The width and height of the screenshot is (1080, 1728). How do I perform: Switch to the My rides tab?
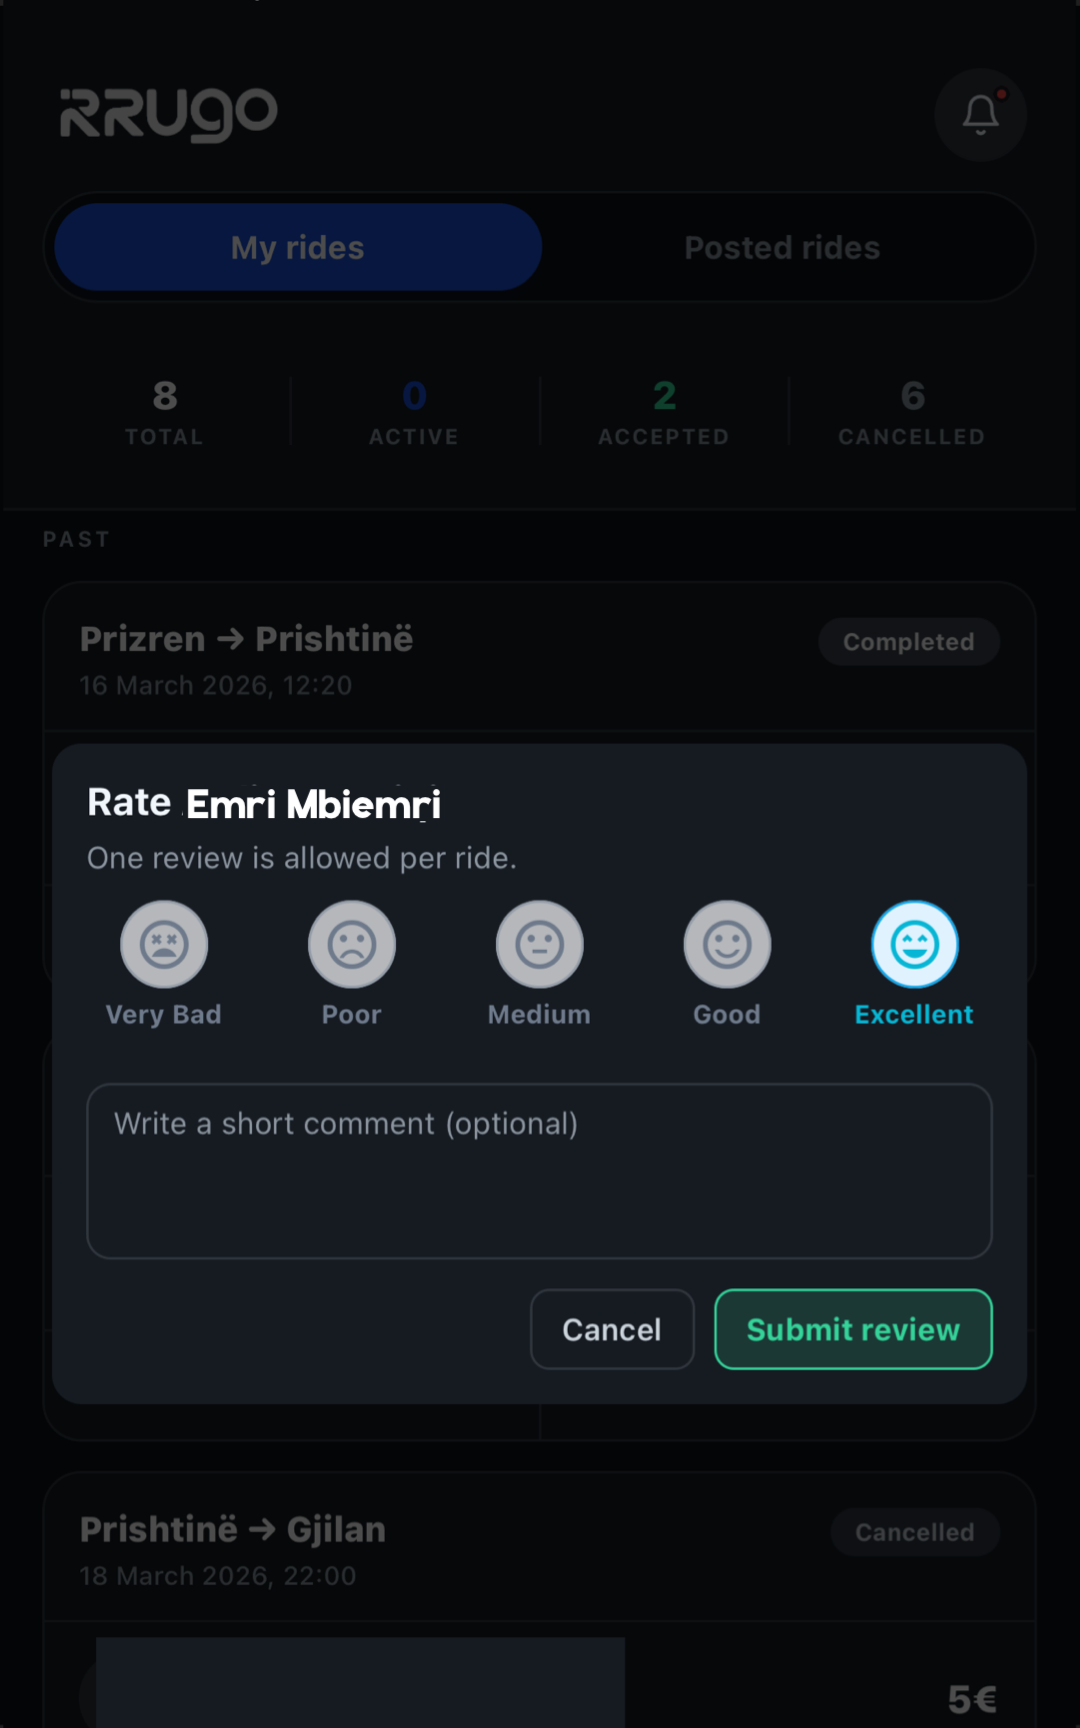coord(298,248)
